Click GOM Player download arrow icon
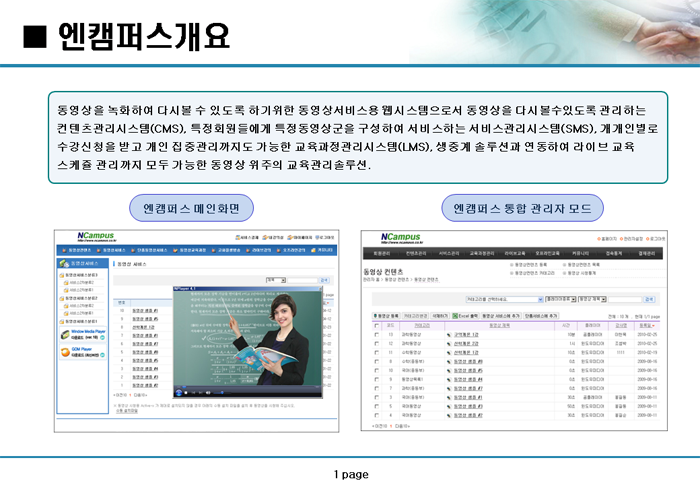 click(102, 355)
